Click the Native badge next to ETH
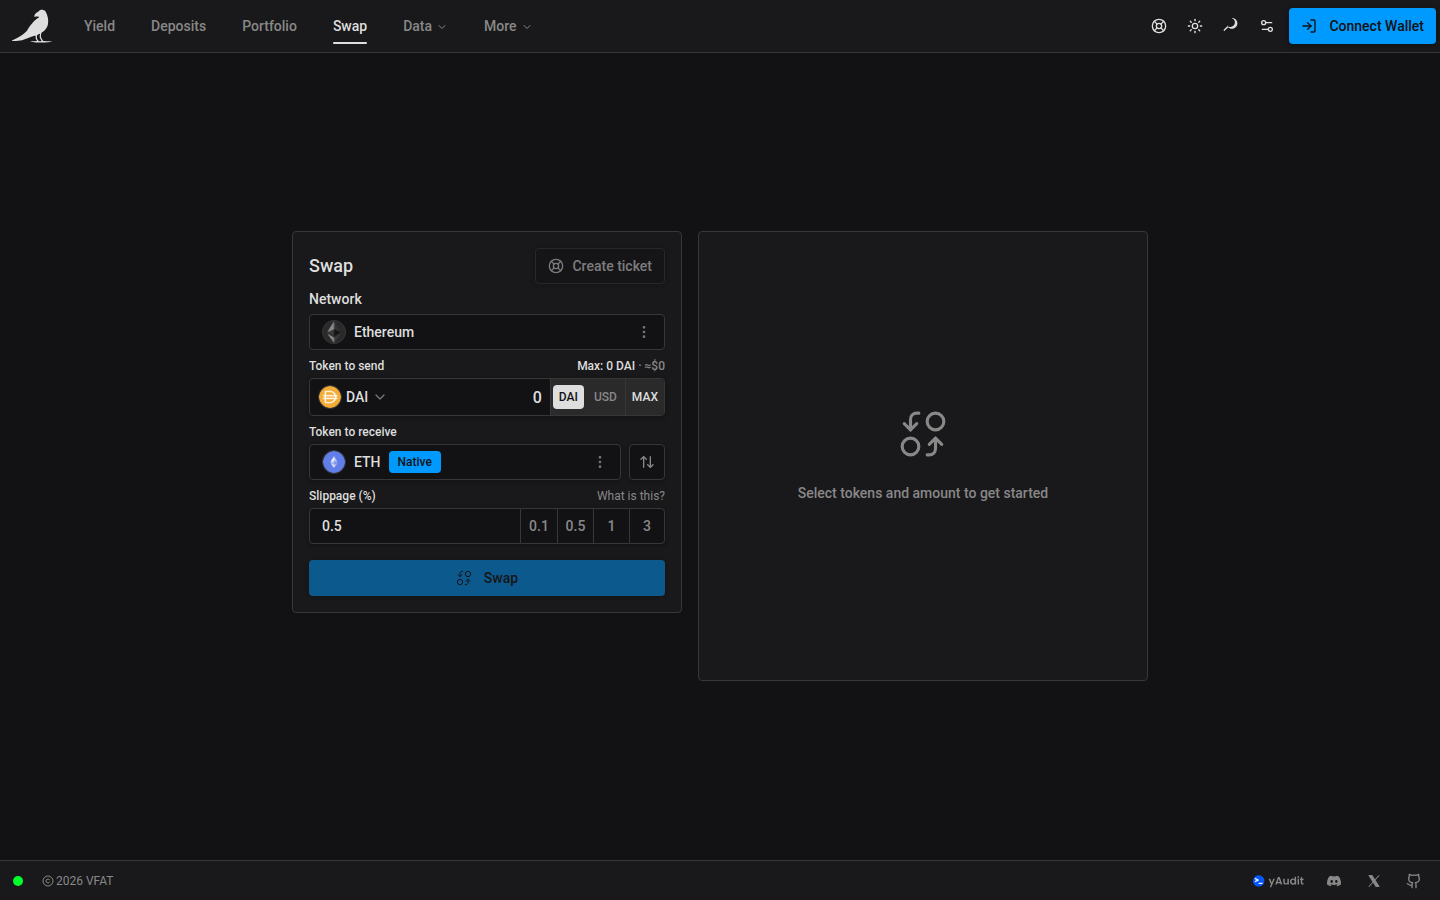 click(x=415, y=462)
